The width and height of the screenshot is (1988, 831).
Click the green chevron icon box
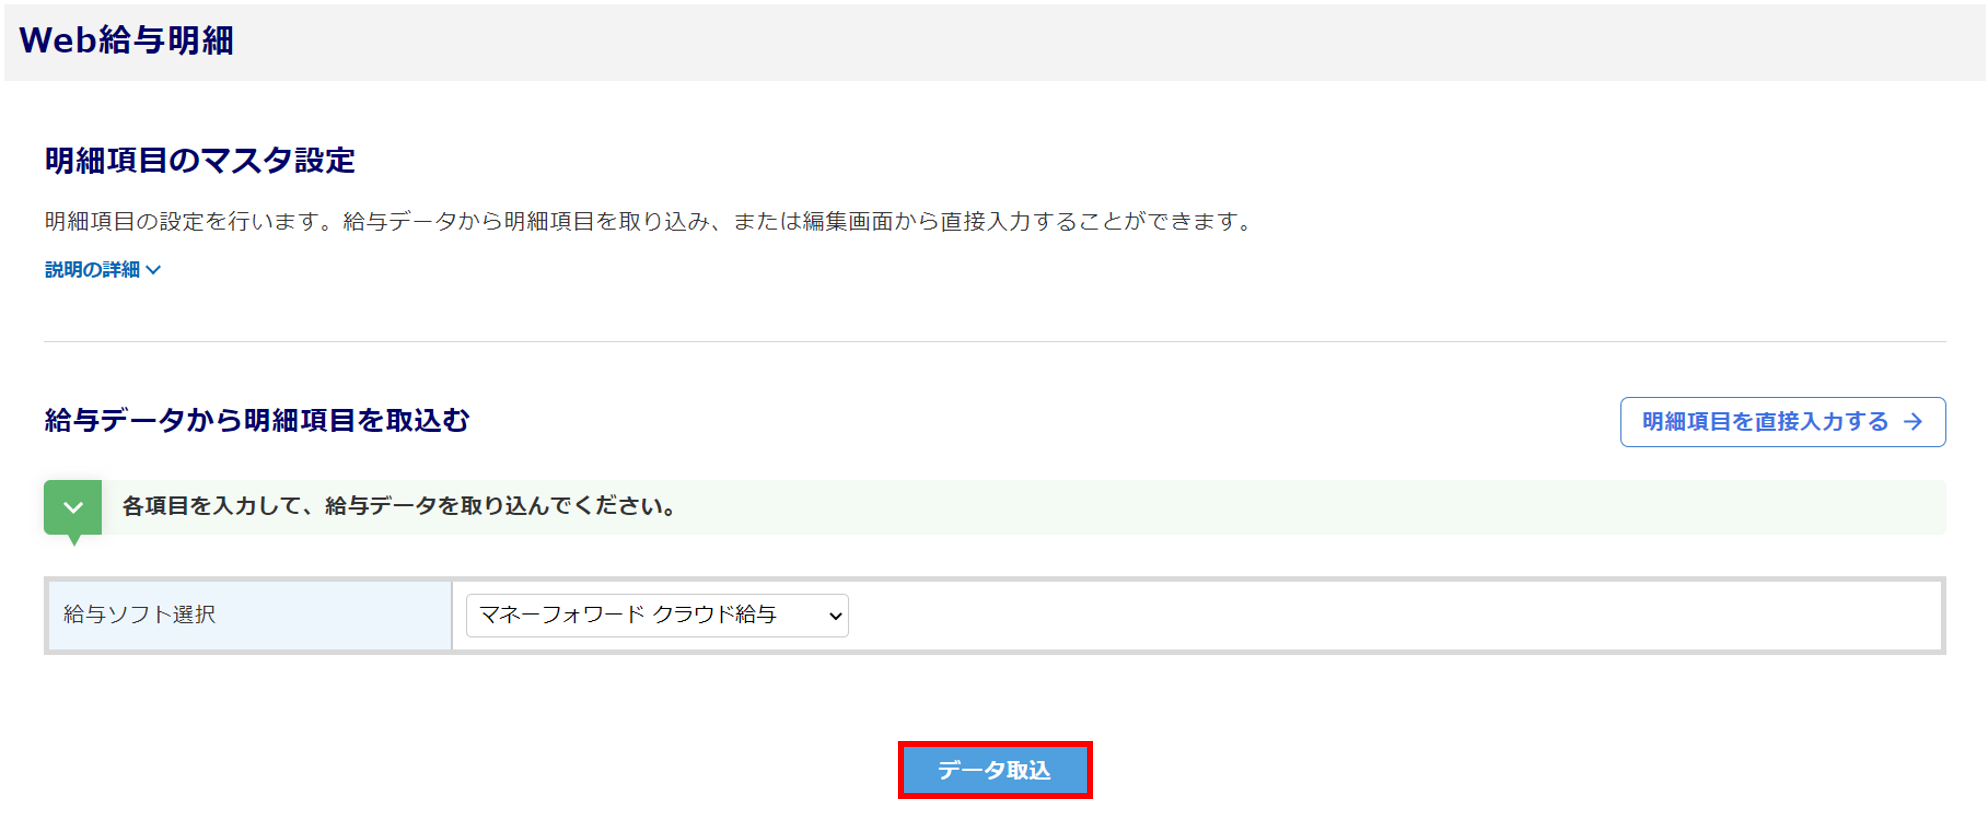pos(73,507)
